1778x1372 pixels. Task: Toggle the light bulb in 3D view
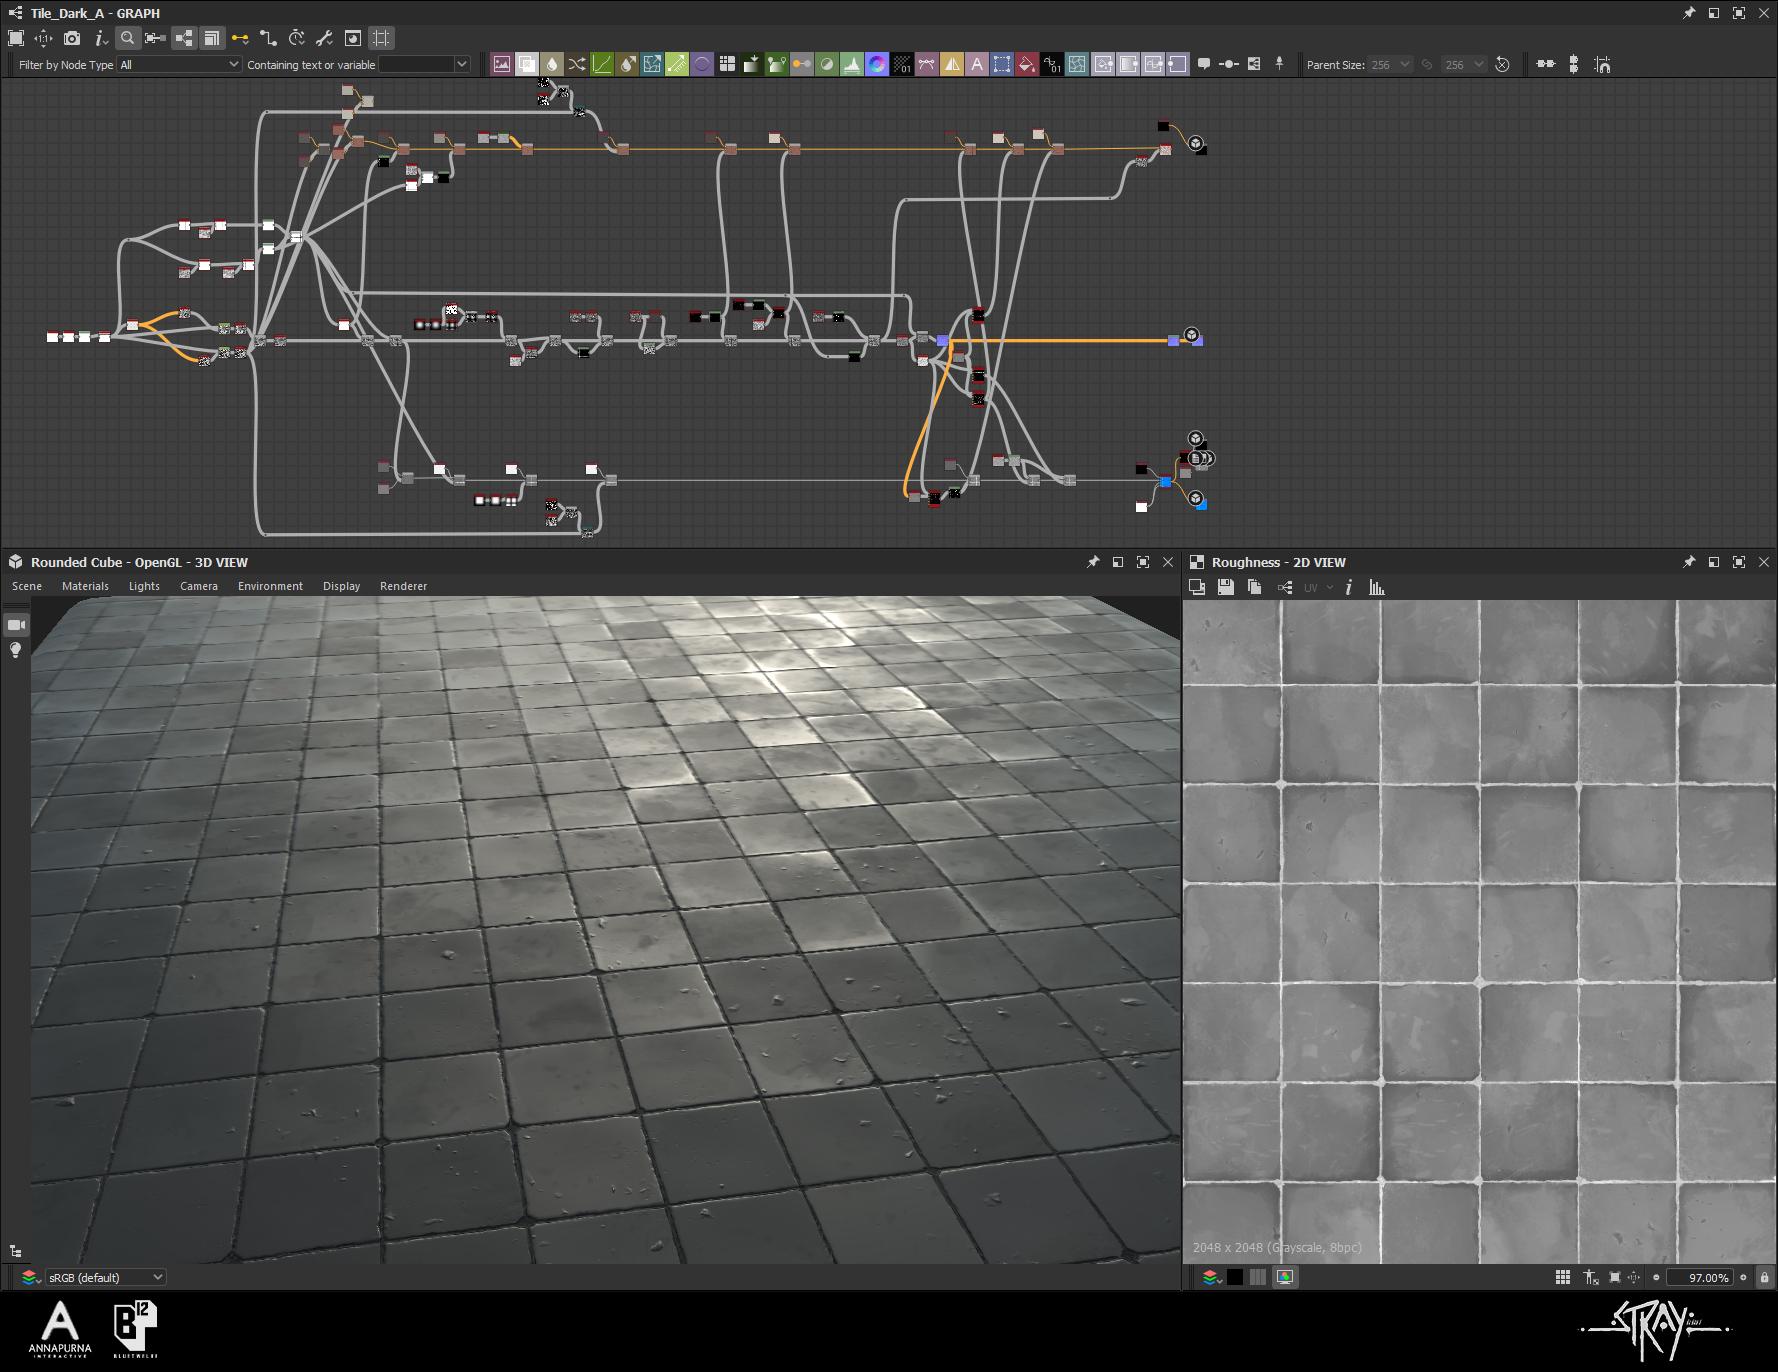[x=16, y=651]
